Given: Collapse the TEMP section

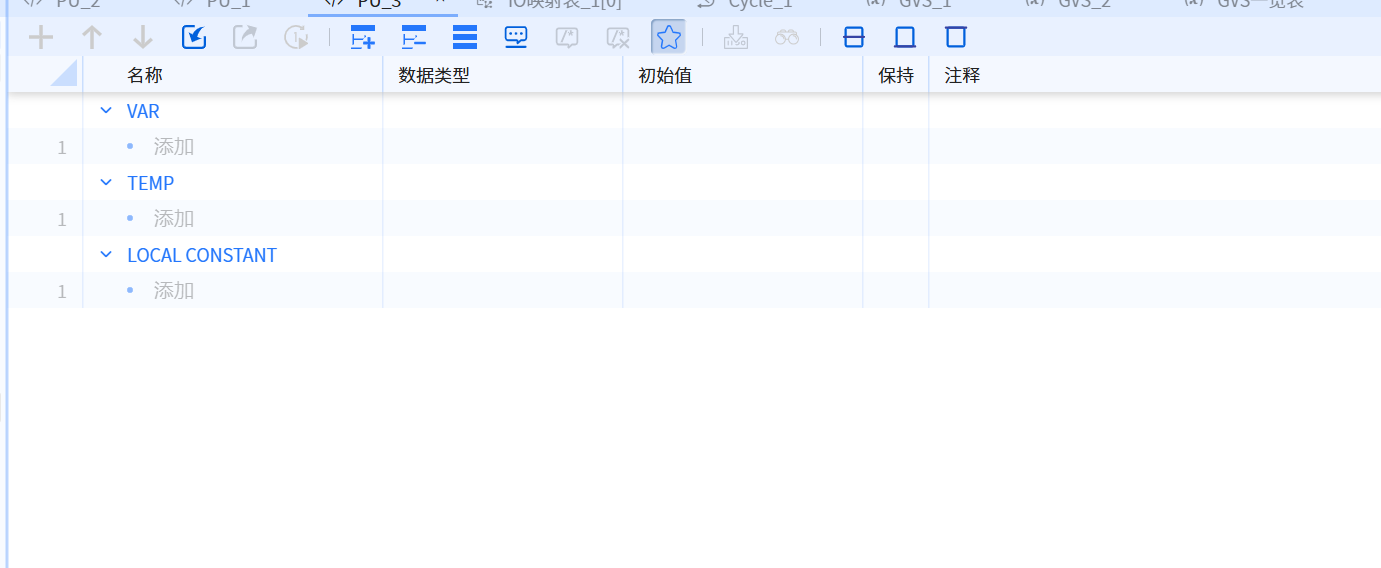Looking at the screenshot, I should (x=106, y=183).
